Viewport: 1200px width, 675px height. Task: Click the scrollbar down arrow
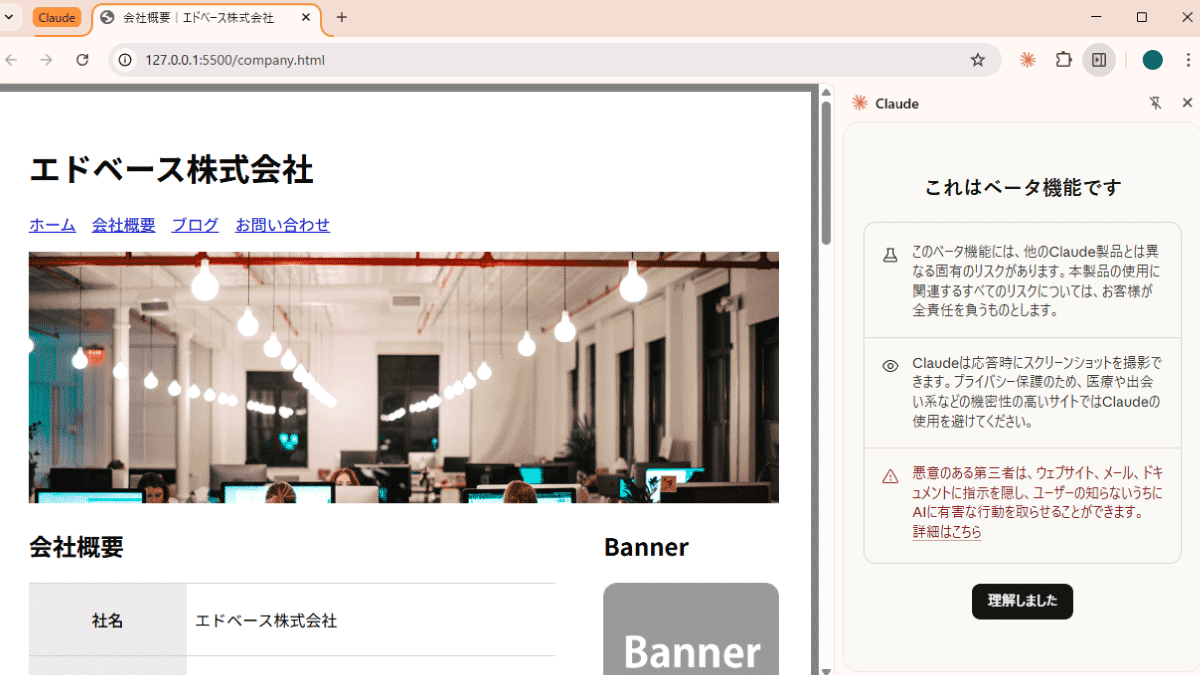click(x=826, y=669)
